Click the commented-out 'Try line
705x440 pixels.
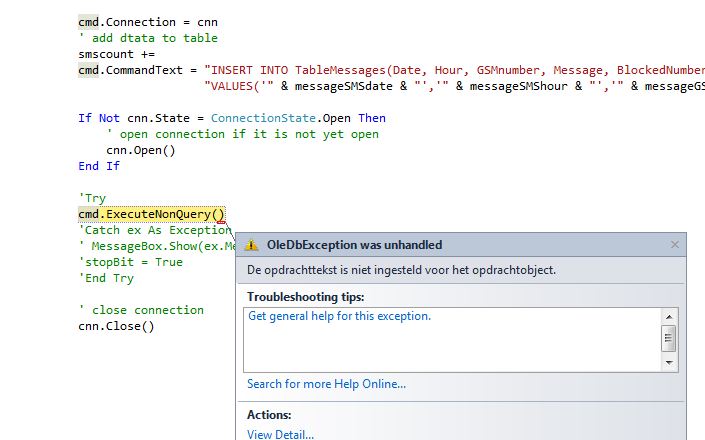92,198
